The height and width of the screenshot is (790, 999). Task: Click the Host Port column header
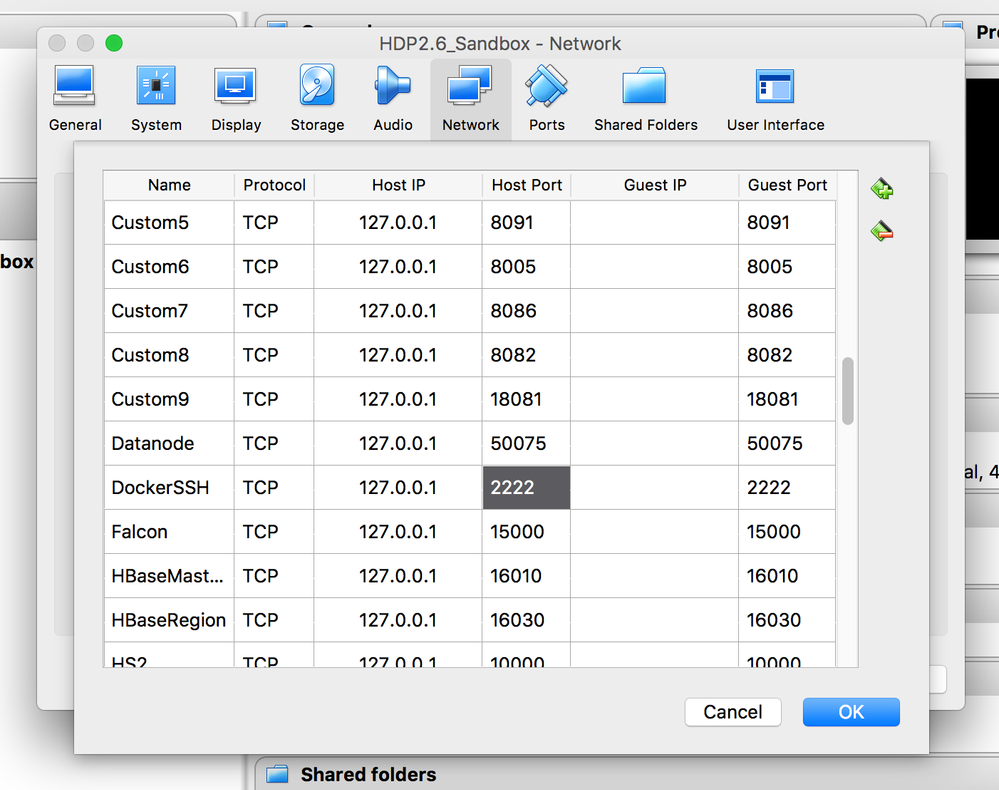click(526, 185)
